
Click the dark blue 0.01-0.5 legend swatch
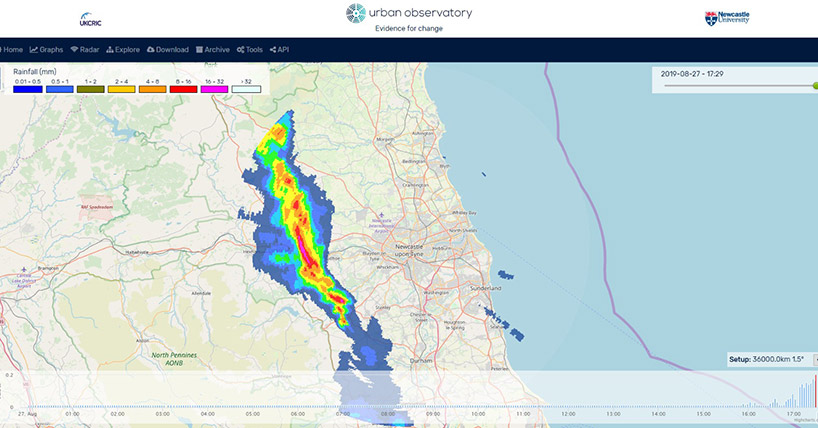click(x=27, y=89)
